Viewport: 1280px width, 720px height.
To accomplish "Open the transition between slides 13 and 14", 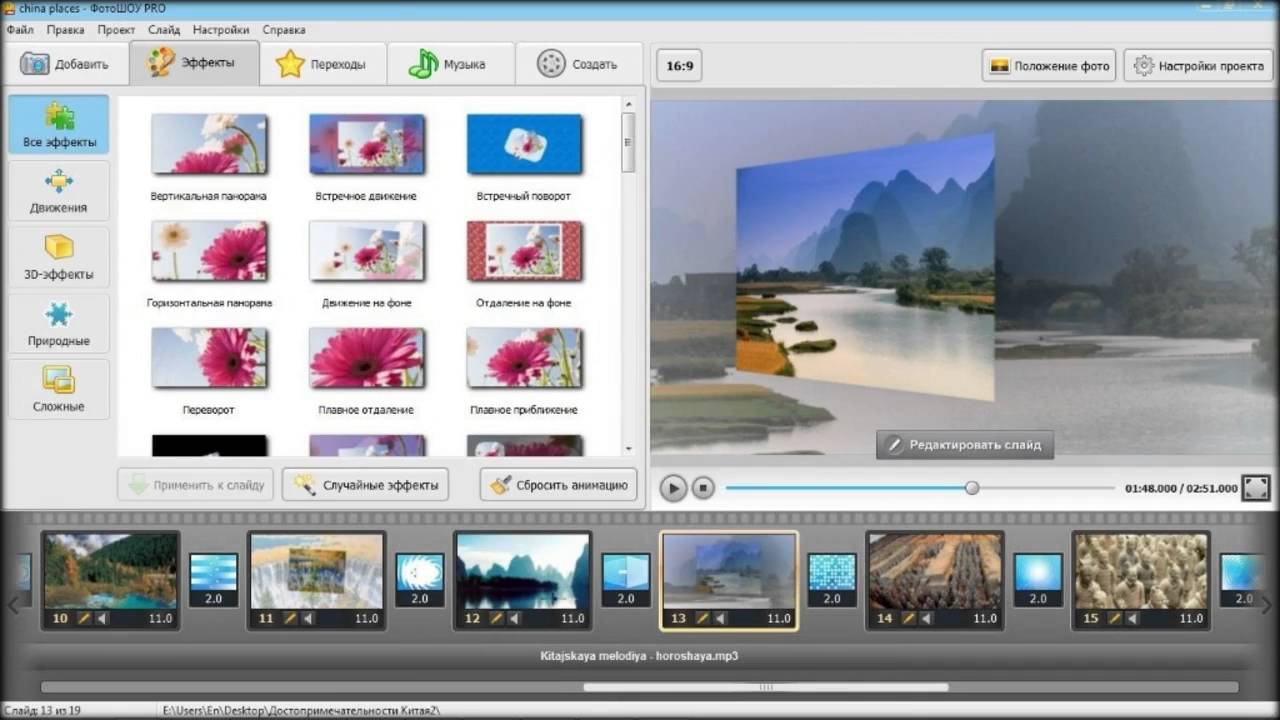I will [x=832, y=580].
